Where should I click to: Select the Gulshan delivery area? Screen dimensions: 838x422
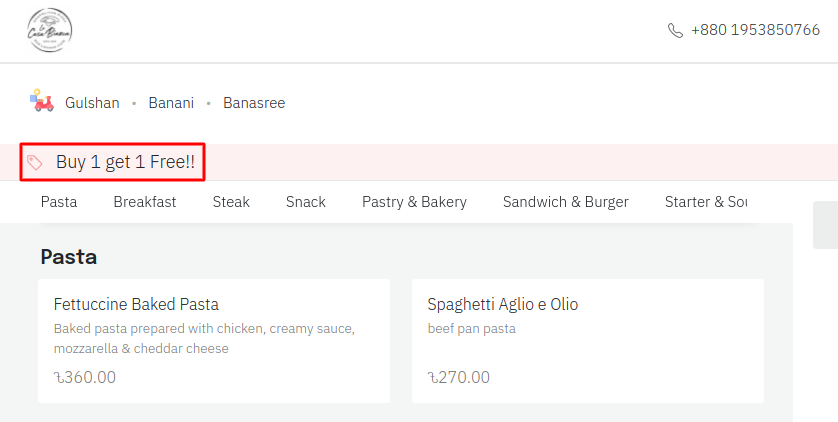coord(92,103)
